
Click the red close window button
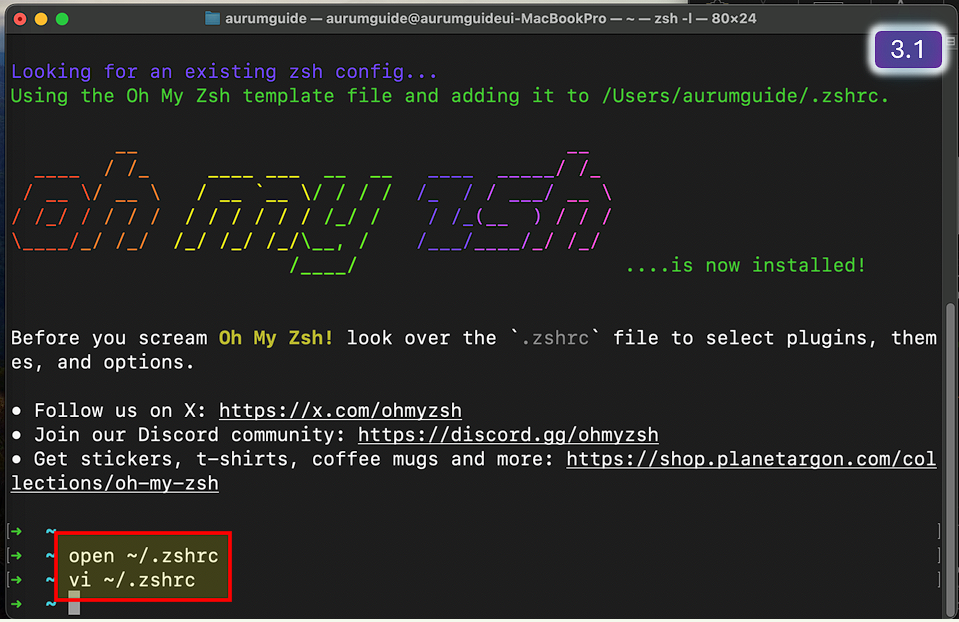[x=20, y=19]
